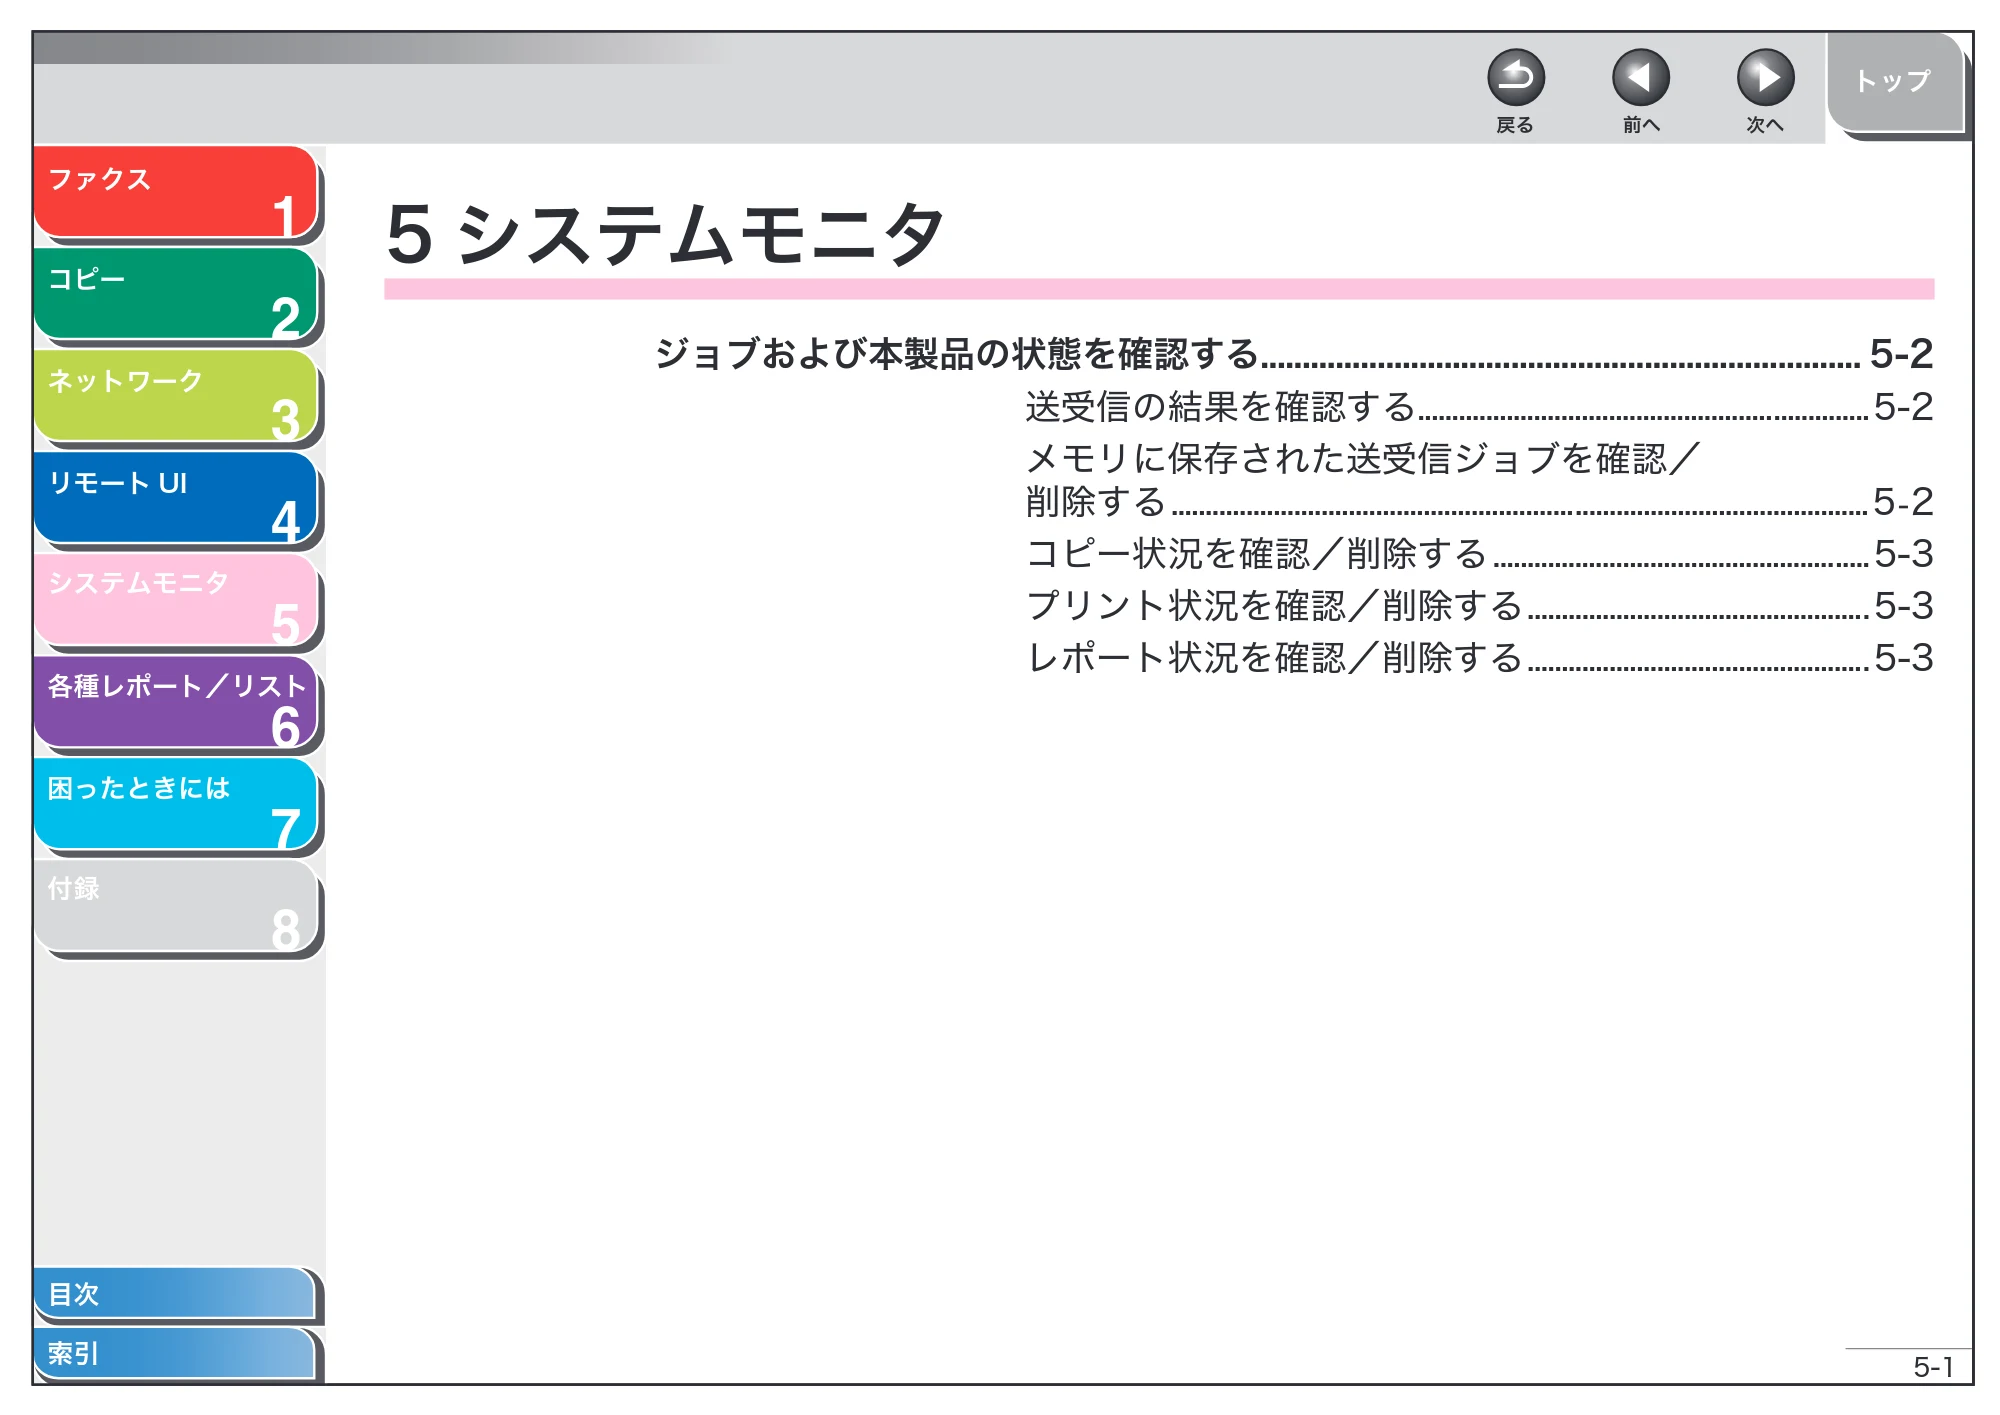Click the 前へ (previous page) arrow icon
Image resolution: width=2000 pixels, height=1415 pixels.
coord(1640,78)
